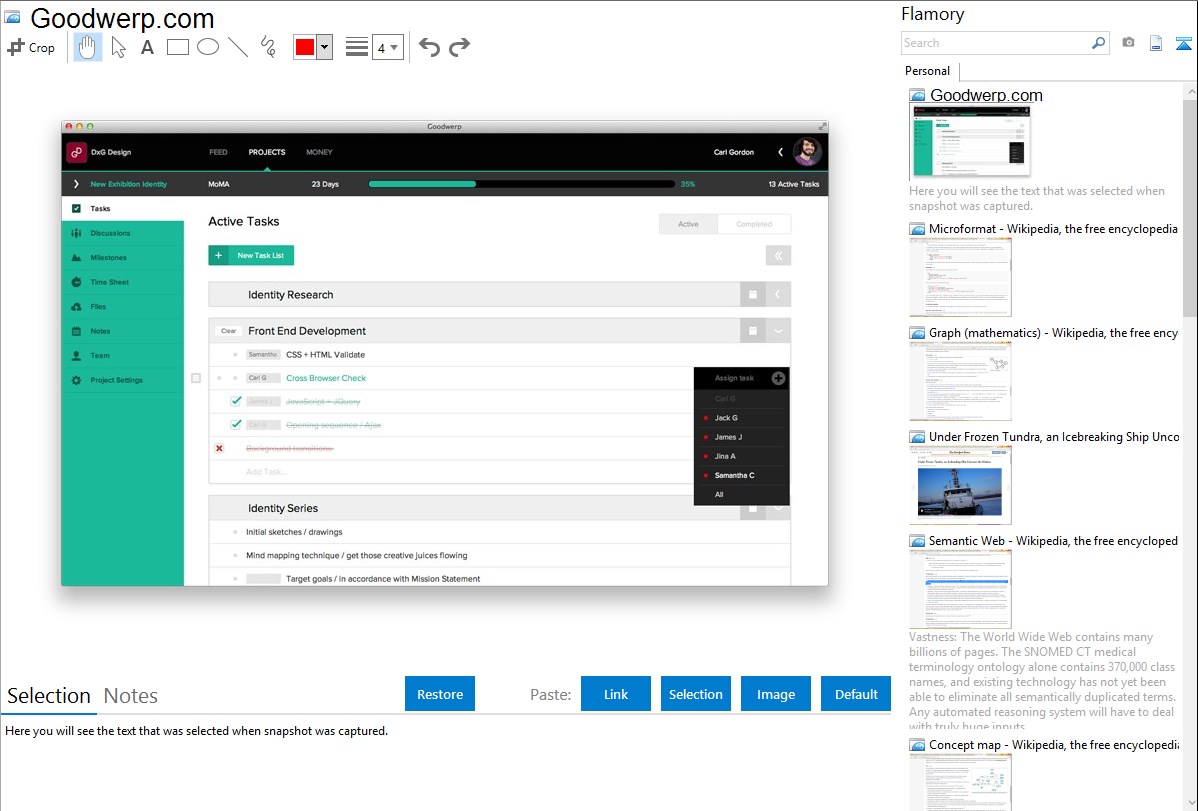This screenshot has height=811, width=1198.
Task: Click the Tasks checkbox item in the sidebar
Action: [x=122, y=209]
